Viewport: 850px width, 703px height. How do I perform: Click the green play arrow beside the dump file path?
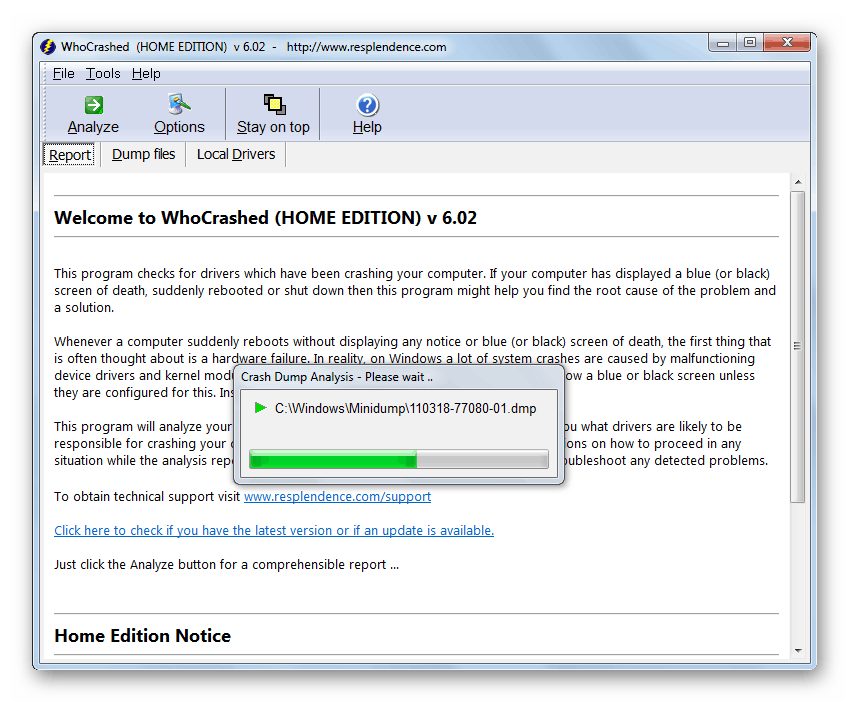260,408
